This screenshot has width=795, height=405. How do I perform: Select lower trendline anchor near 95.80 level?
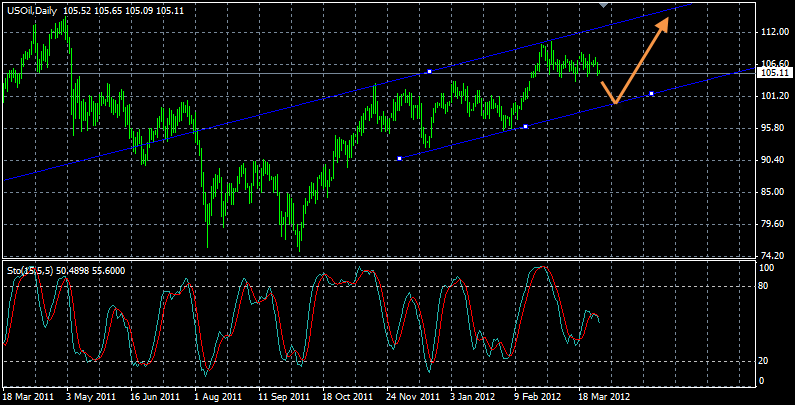pos(525,126)
